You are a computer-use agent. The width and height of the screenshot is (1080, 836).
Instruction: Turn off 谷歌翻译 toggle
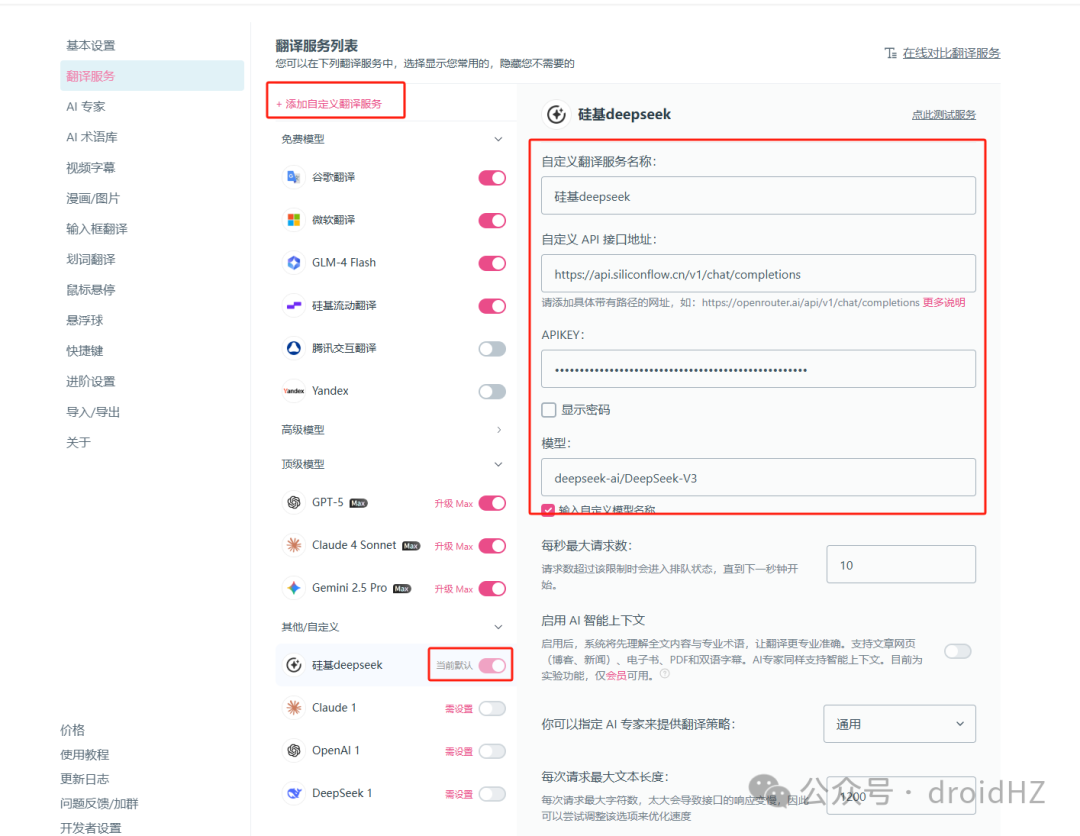coord(492,178)
